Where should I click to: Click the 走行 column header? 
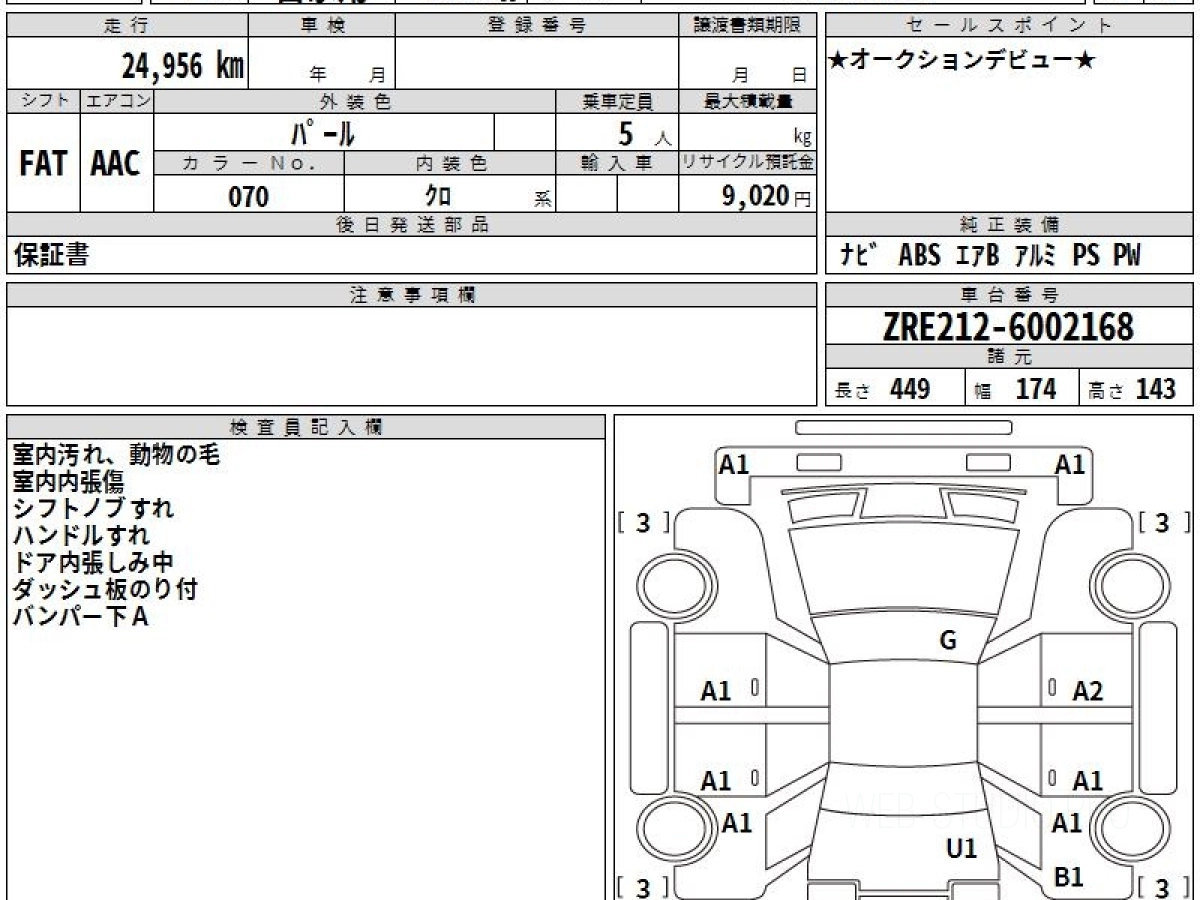pyautogui.click(x=127, y=26)
